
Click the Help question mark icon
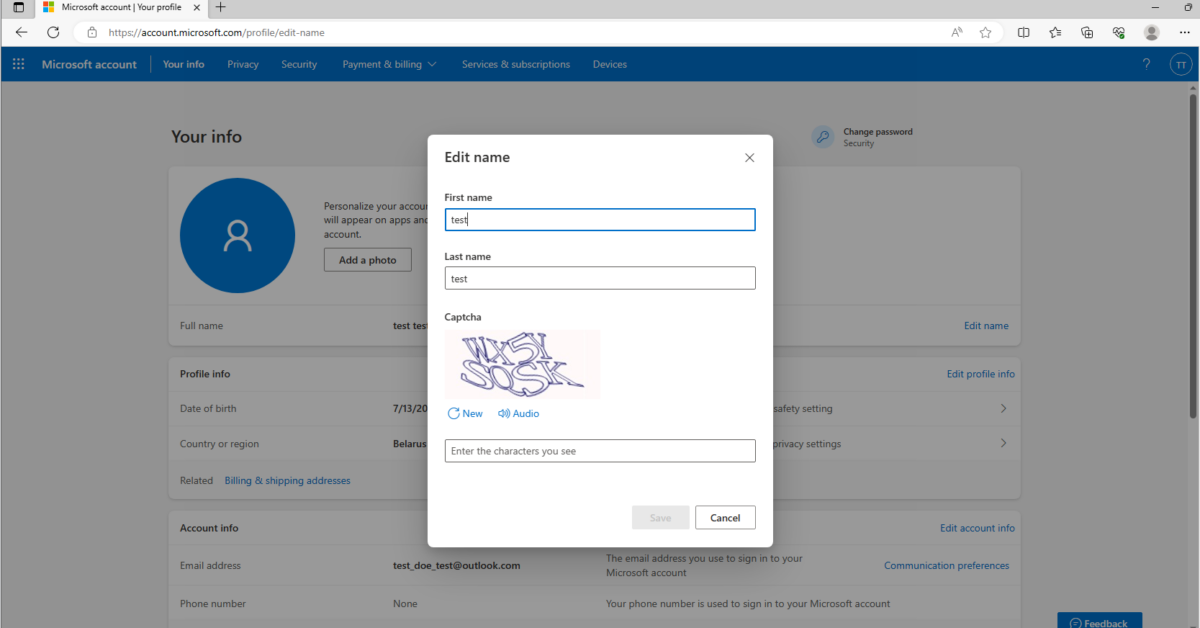click(x=1146, y=64)
